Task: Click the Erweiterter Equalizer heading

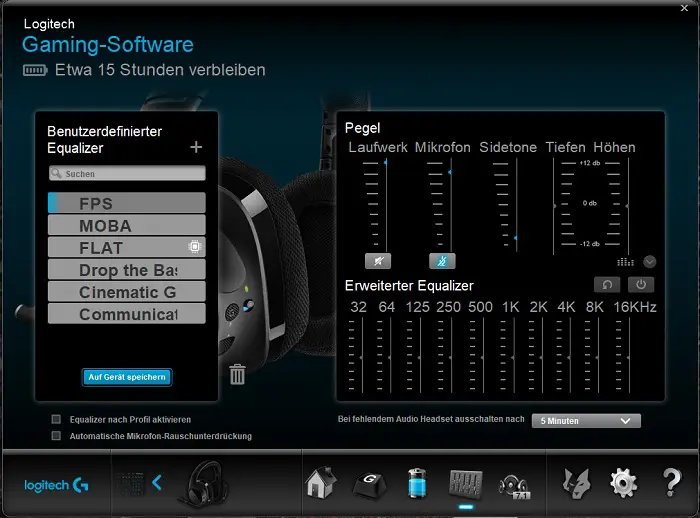Action: tap(409, 285)
